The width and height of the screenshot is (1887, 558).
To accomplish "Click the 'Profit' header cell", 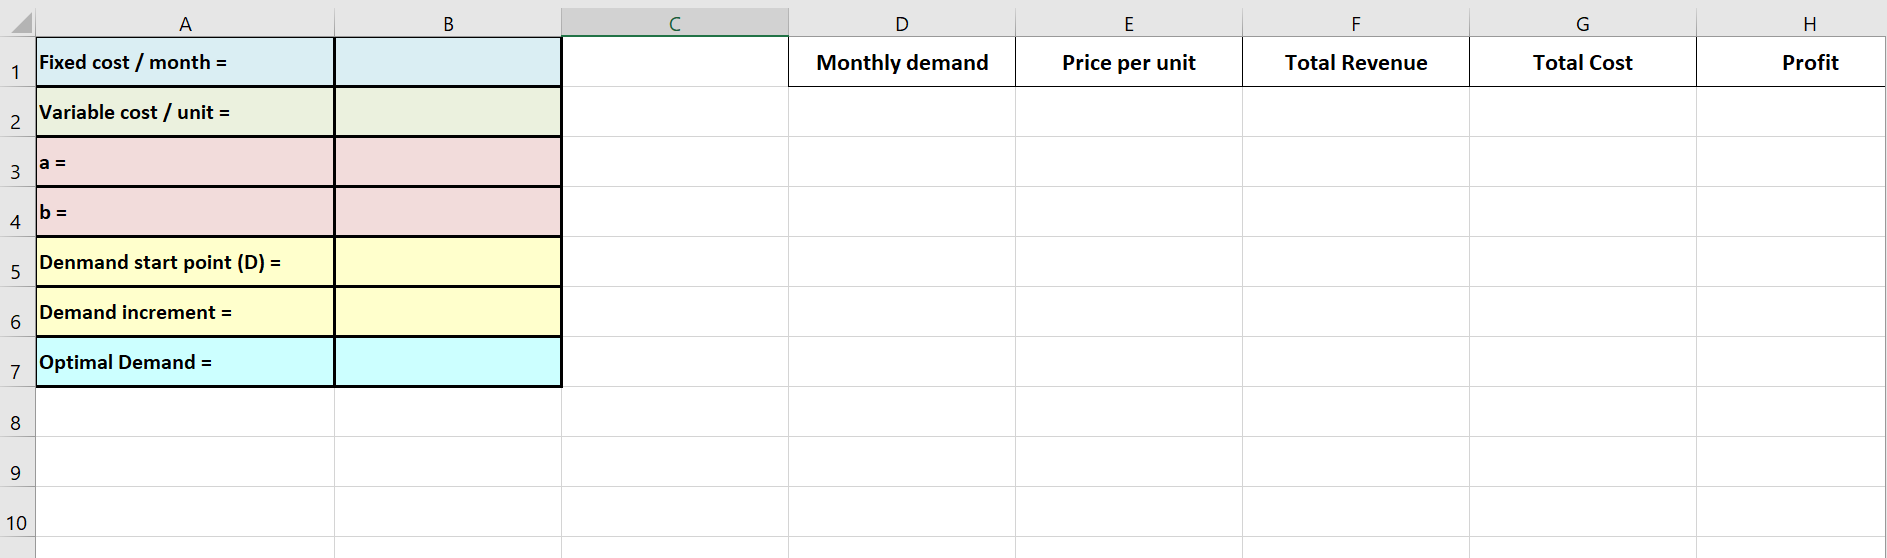I will [x=1791, y=62].
